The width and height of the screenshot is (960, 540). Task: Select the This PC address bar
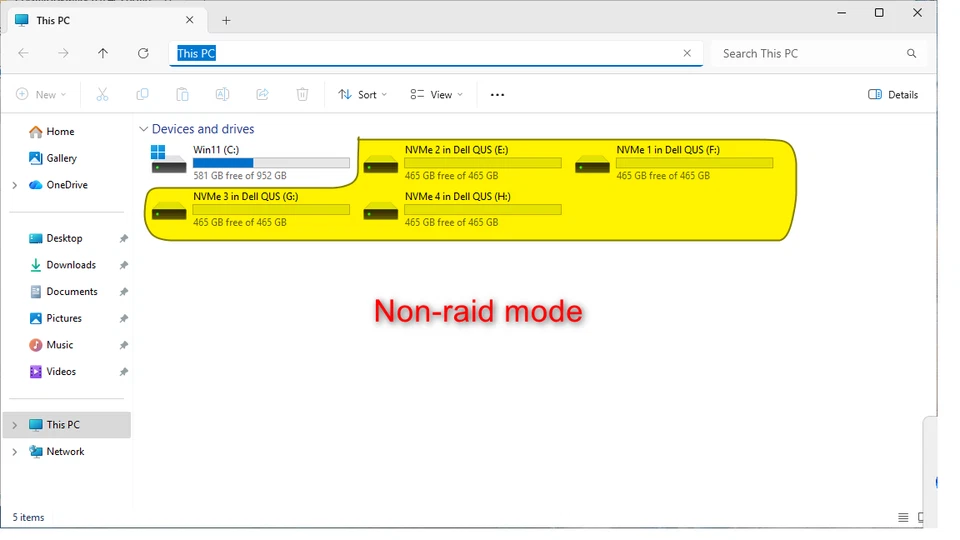(x=436, y=53)
